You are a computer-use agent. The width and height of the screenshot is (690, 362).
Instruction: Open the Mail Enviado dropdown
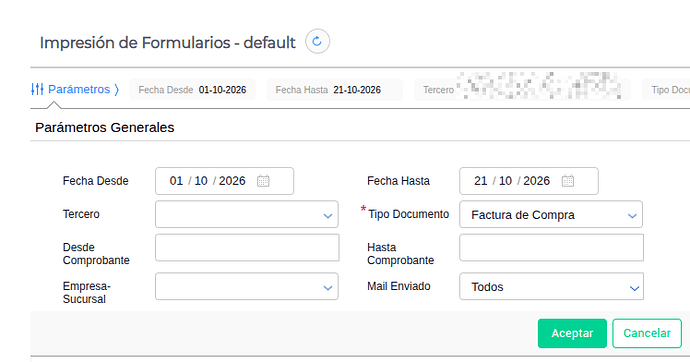(x=551, y=287)
